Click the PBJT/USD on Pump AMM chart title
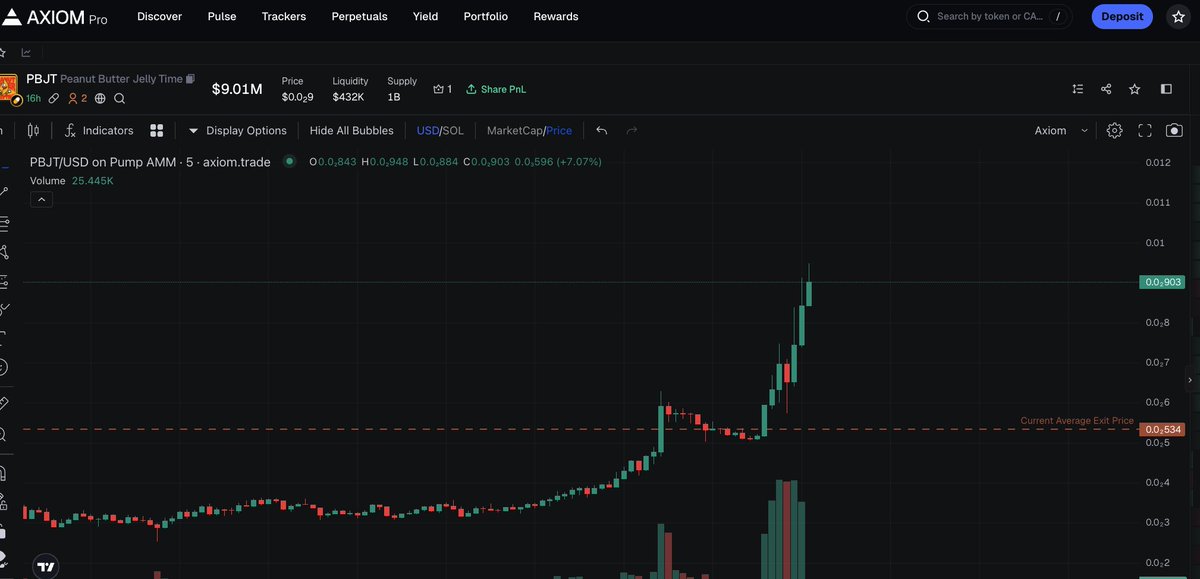The height and width of the screenshot is (579, 1200). pos(150,161)
